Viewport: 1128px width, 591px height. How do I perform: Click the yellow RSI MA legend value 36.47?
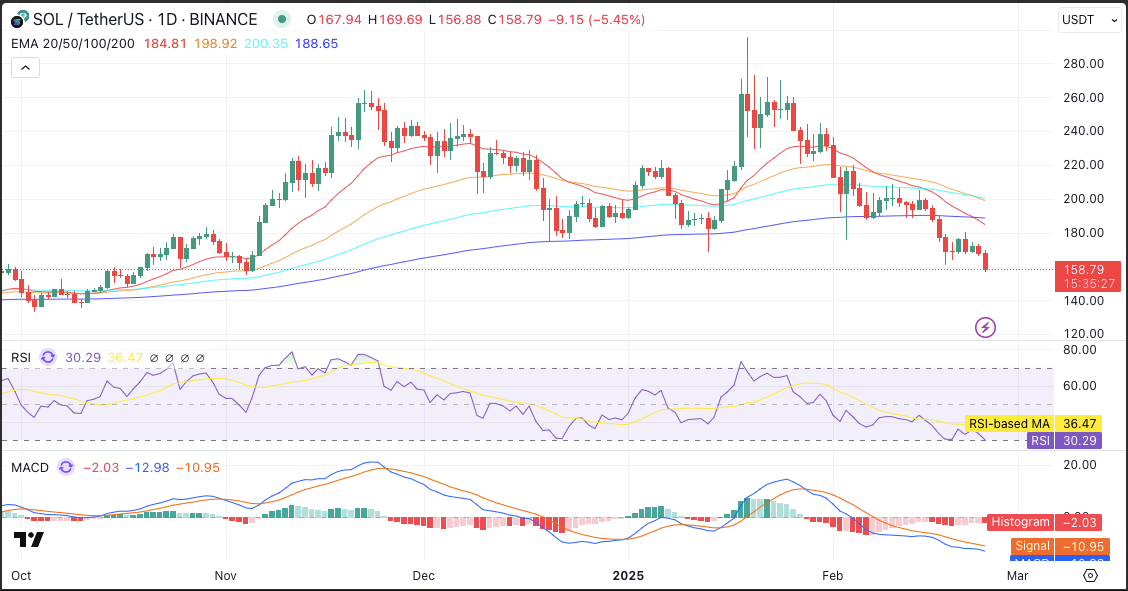pyautogui.click(x=125, y=357)
